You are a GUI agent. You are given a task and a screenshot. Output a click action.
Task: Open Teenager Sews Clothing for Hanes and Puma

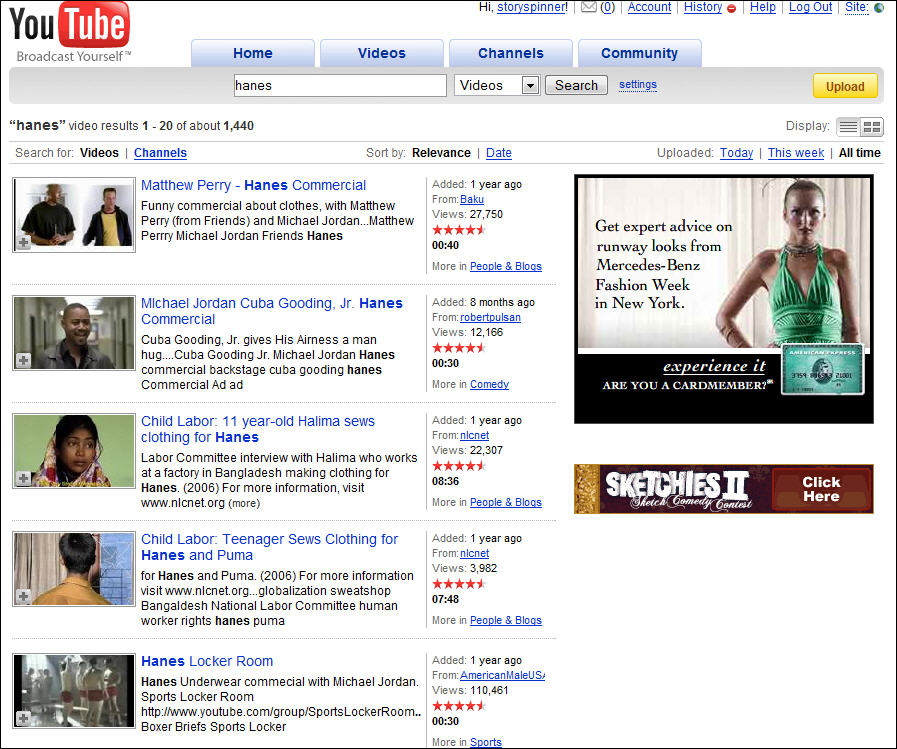click(x=269, y=547)
